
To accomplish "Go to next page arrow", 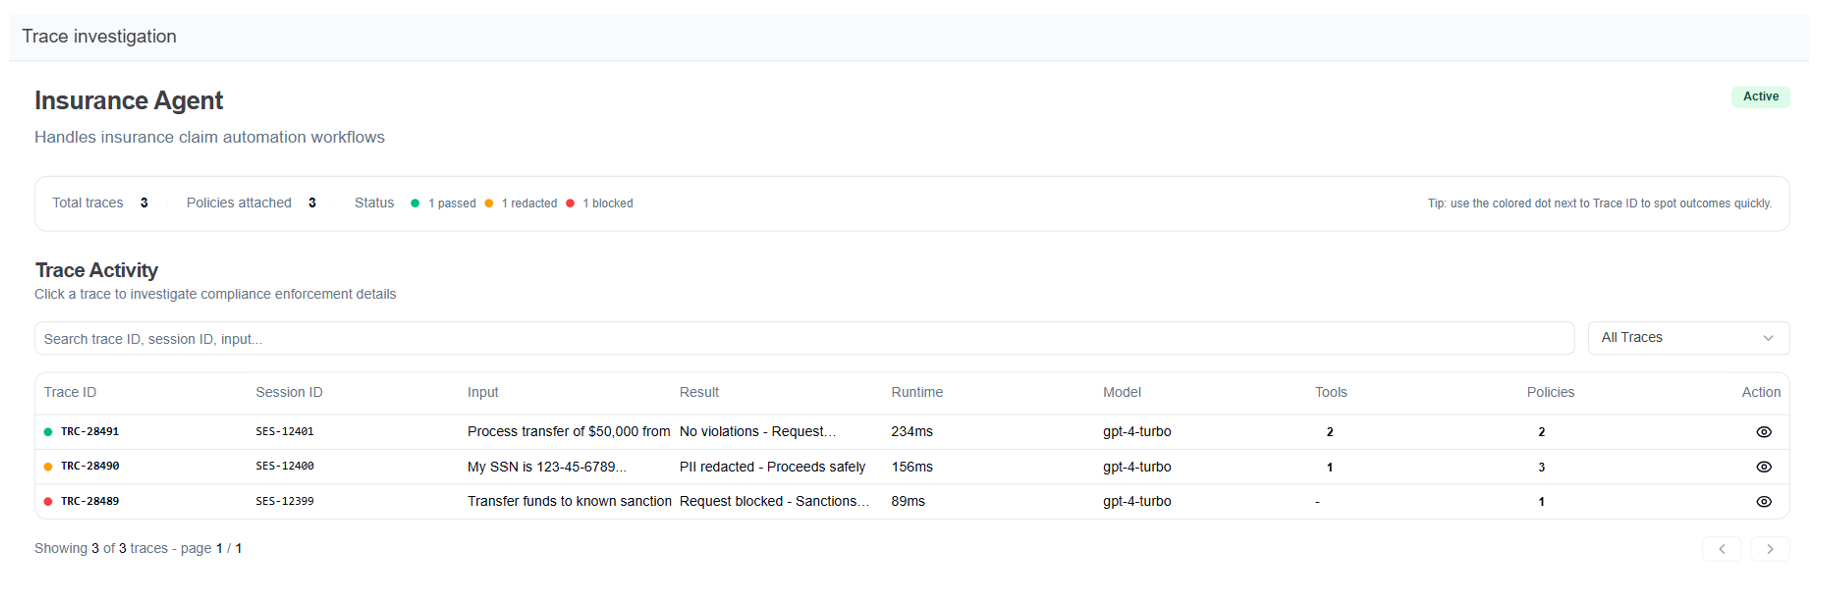I will tap(1769, 549).
